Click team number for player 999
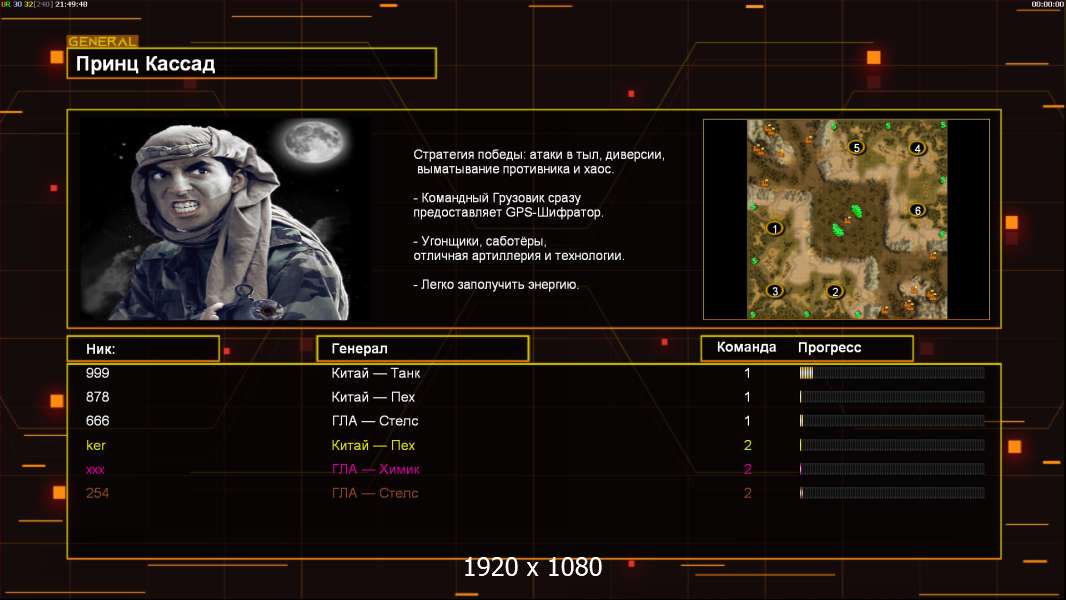 [747, 373]
